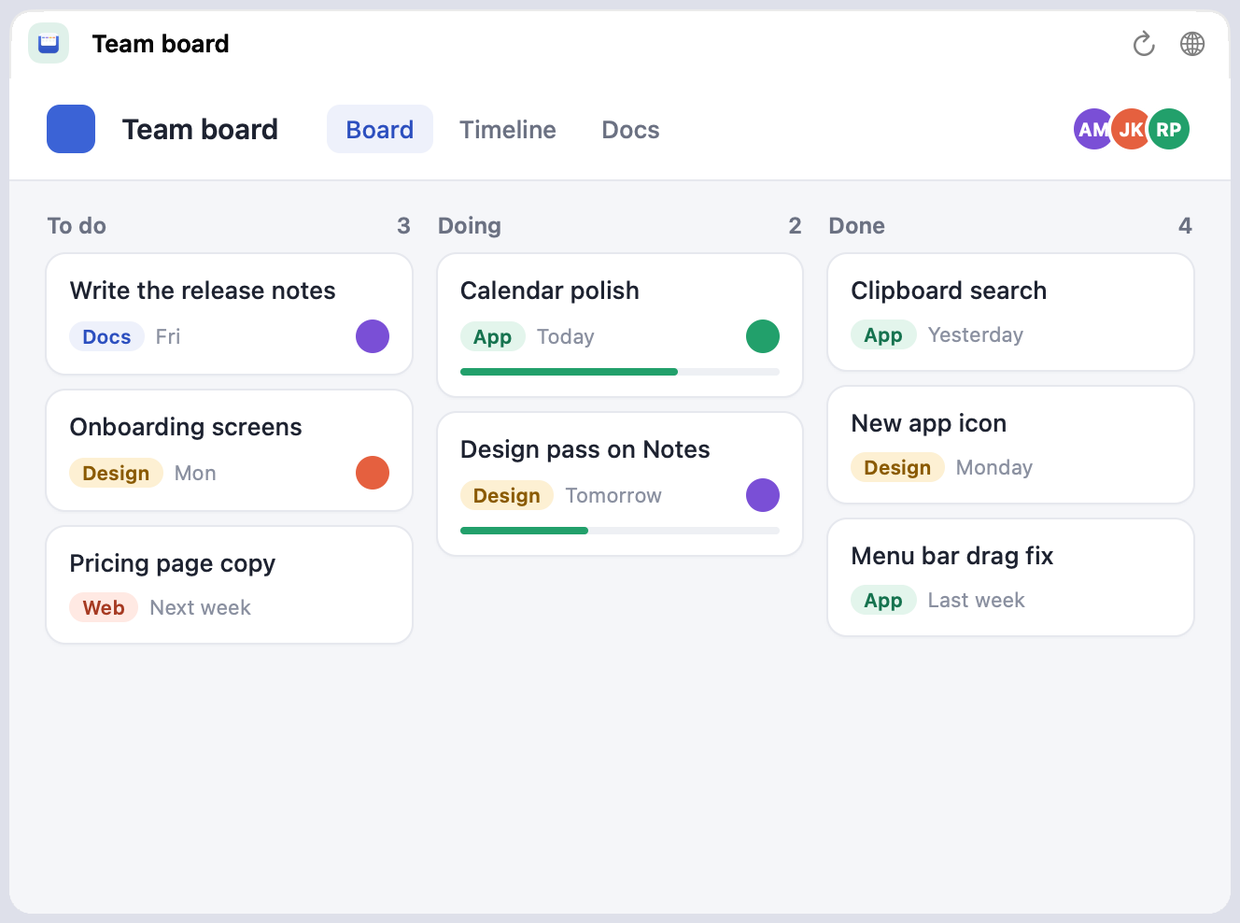Click the Mon due date on Onboarding screens
The width and height of the screenshot is (1240, 923).
(x=195, y=473)
